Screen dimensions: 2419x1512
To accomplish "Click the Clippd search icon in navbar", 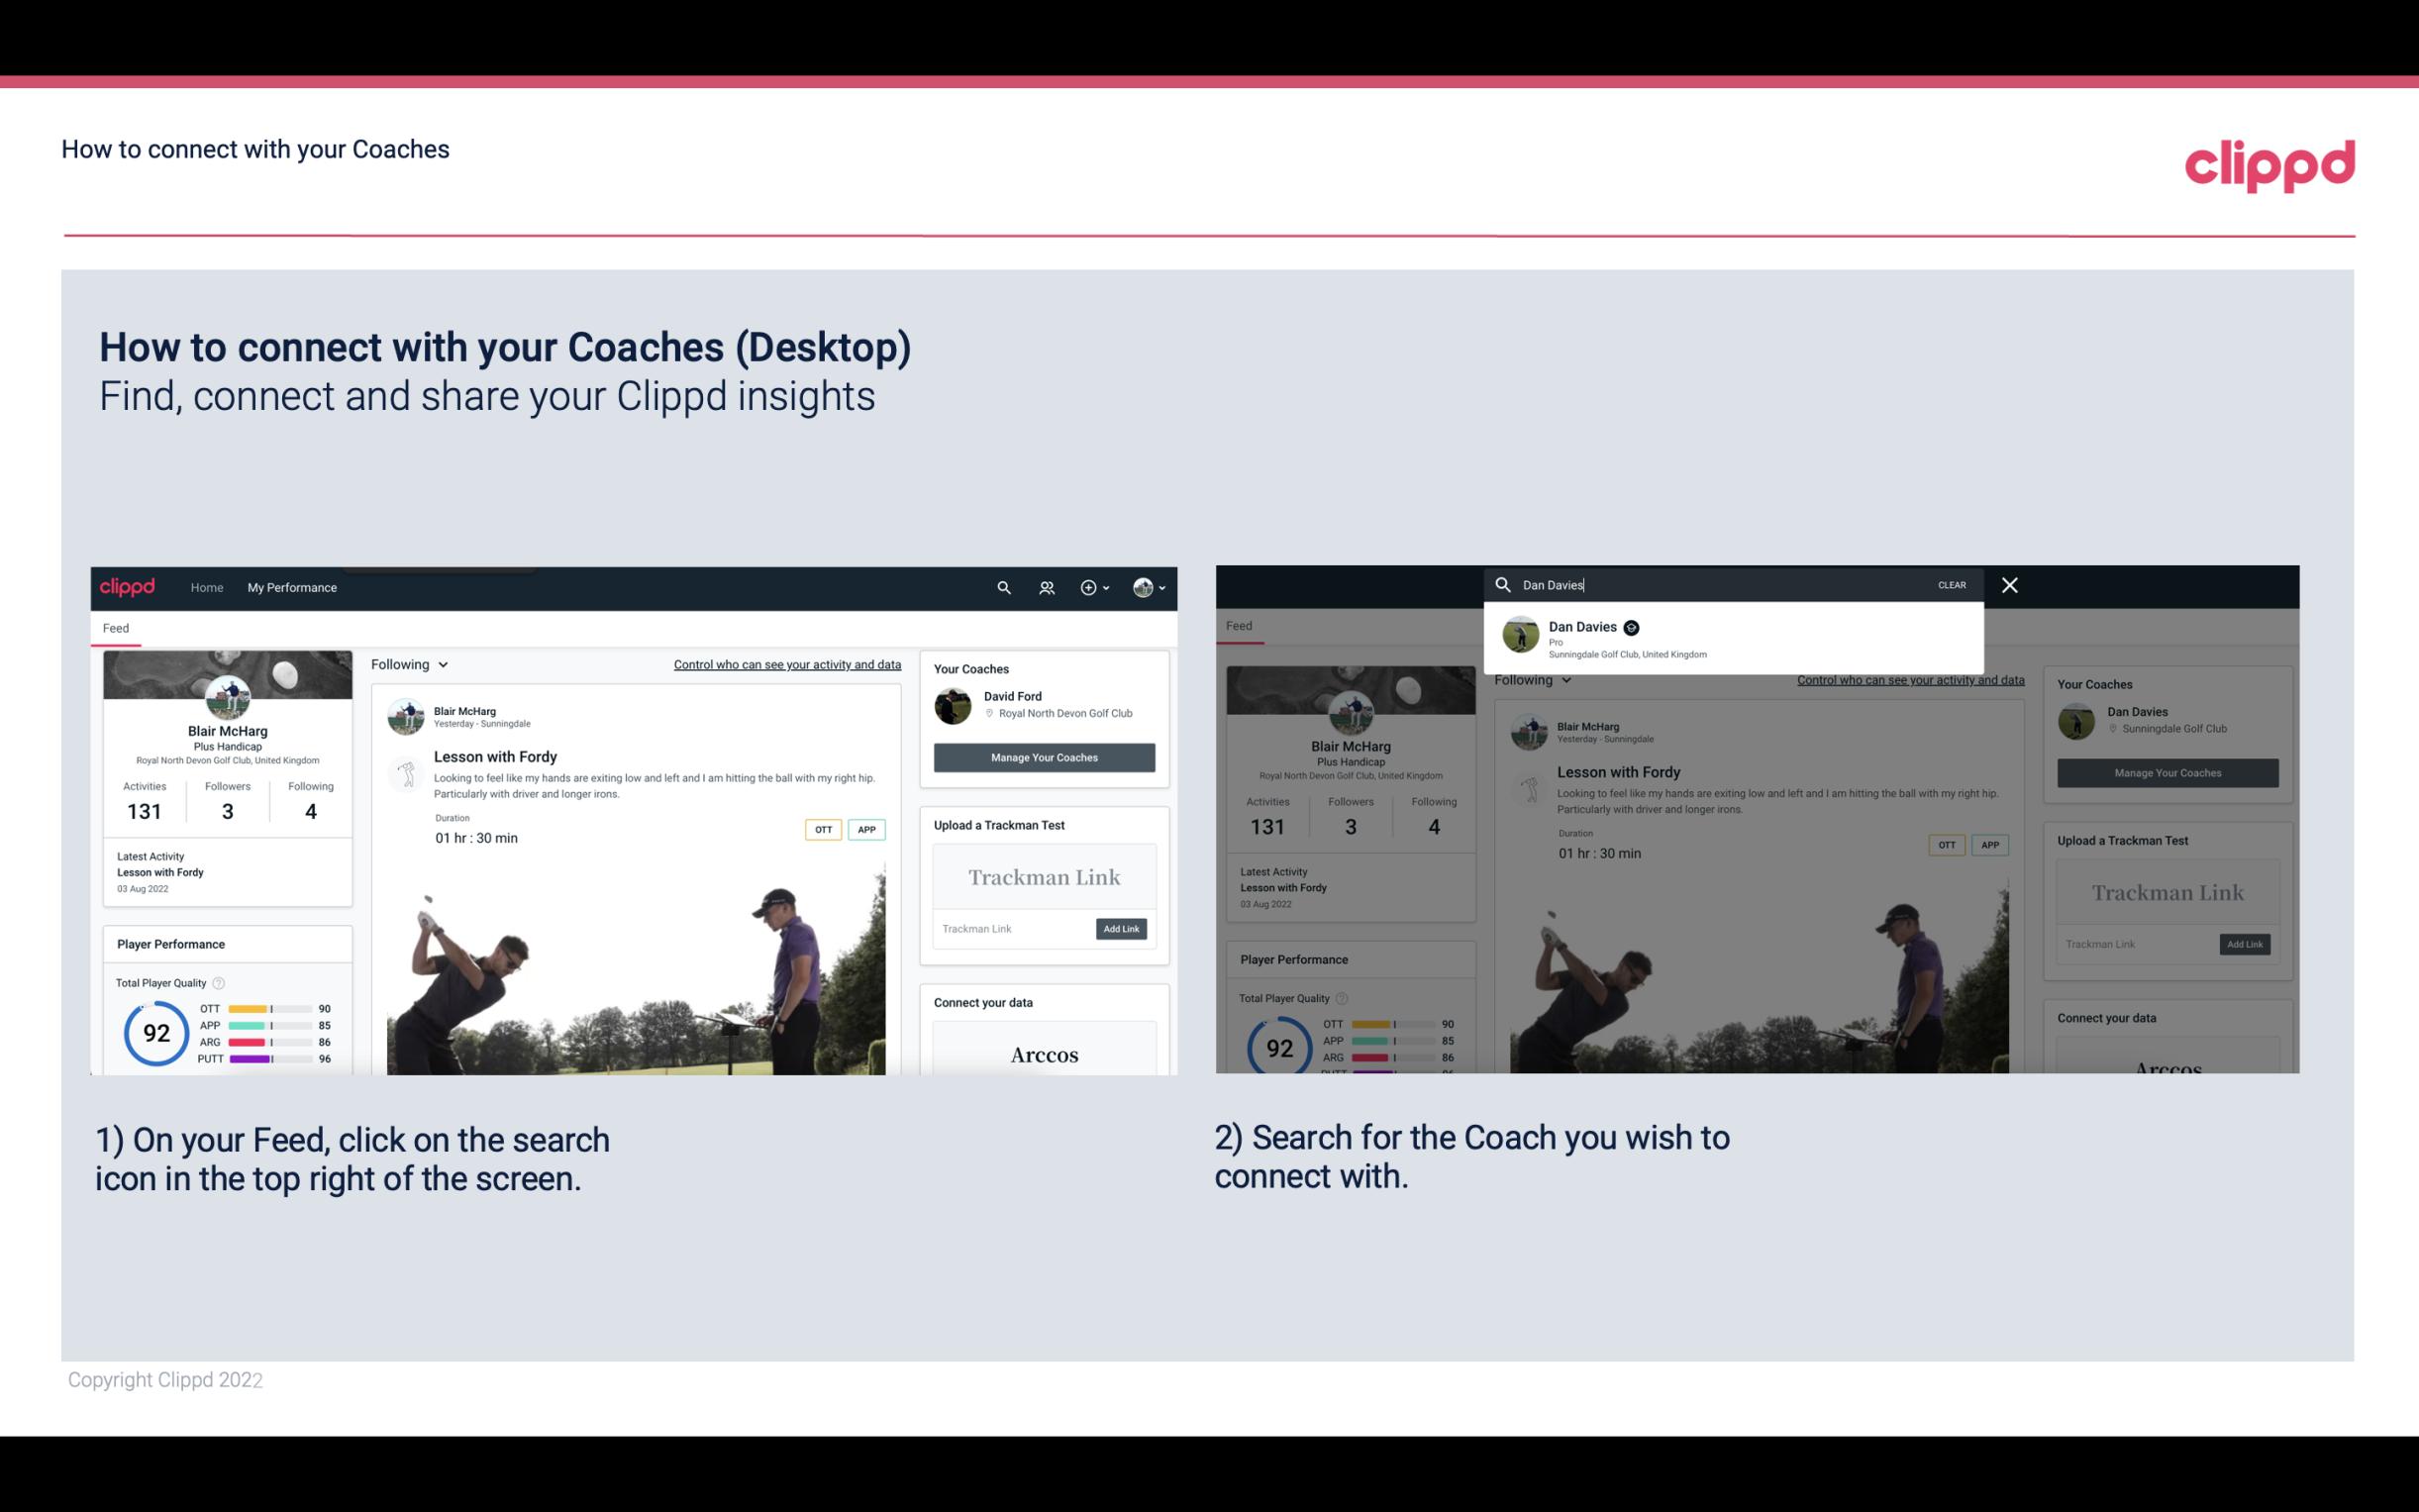I will click(x=1003, y=587).
